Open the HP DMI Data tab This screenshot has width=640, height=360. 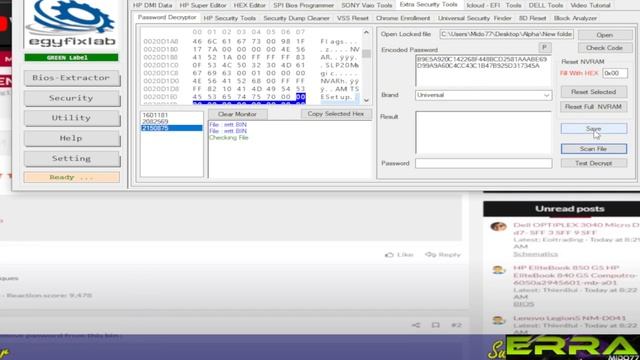(x=152, y=5)
